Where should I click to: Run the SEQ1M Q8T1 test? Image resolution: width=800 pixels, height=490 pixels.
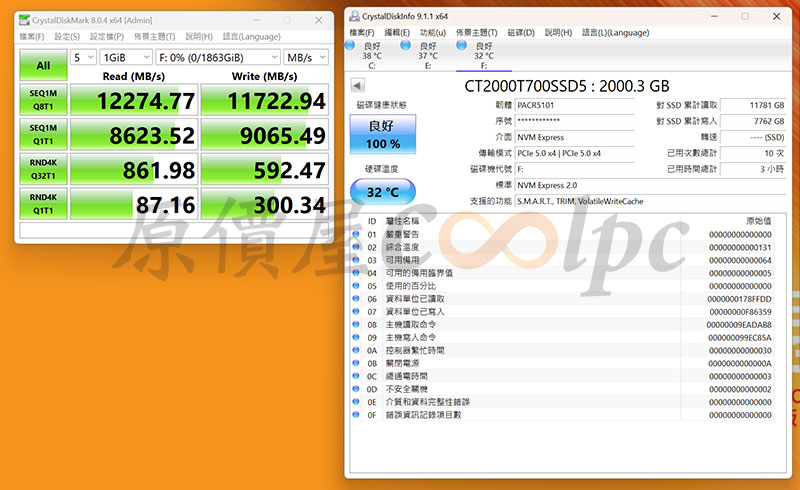(x=43, y=100)
